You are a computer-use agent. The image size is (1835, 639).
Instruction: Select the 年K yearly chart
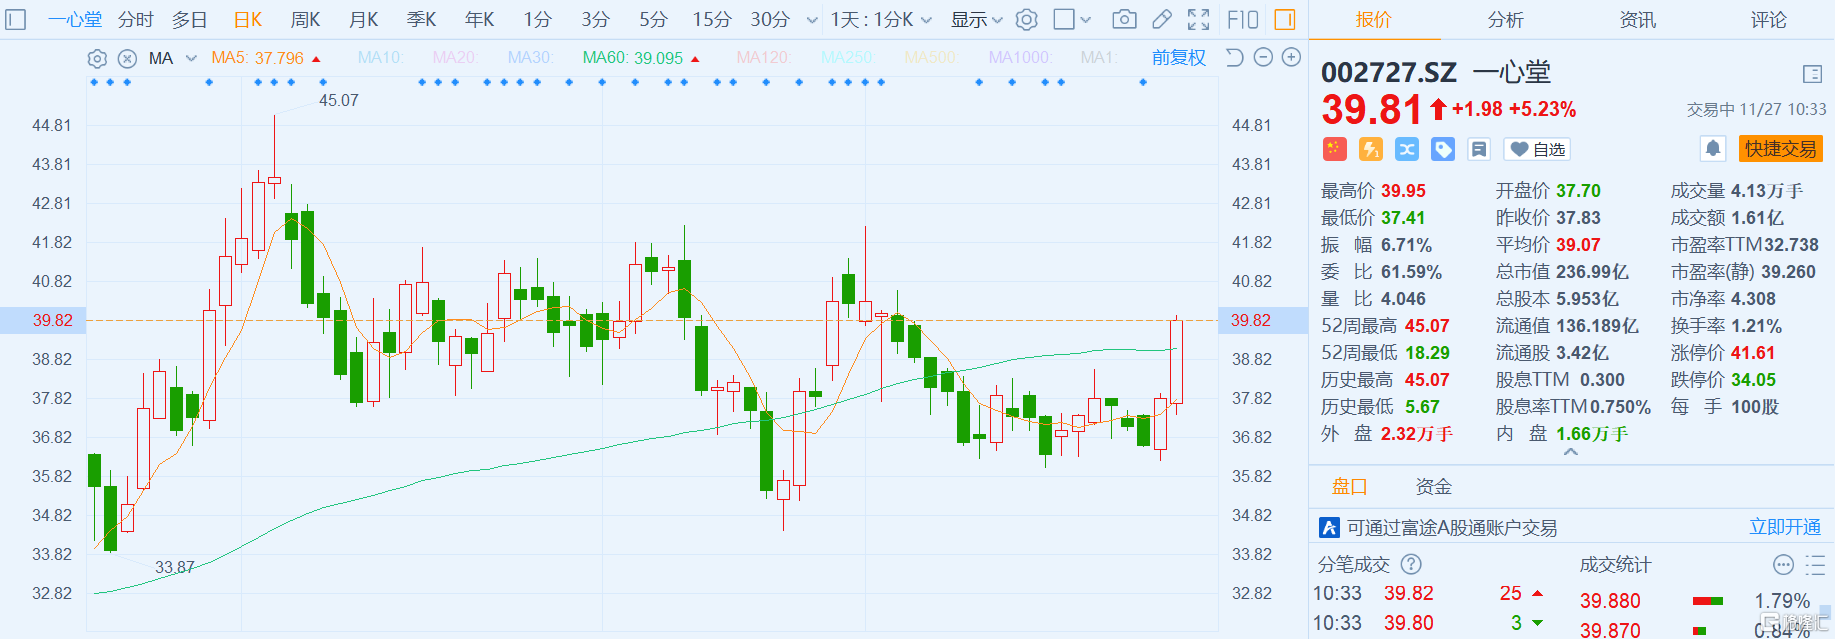[x=480, y=19]
